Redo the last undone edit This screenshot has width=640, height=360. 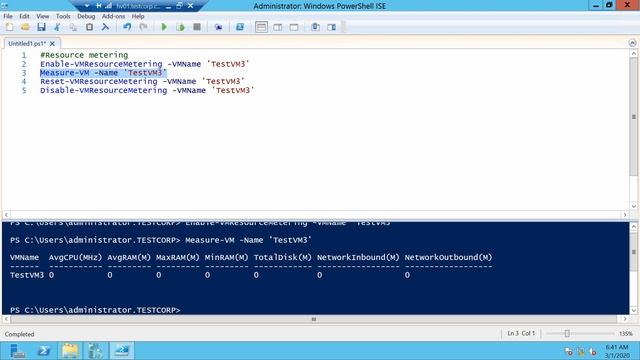pyautogui.click(x=143, y=27)
